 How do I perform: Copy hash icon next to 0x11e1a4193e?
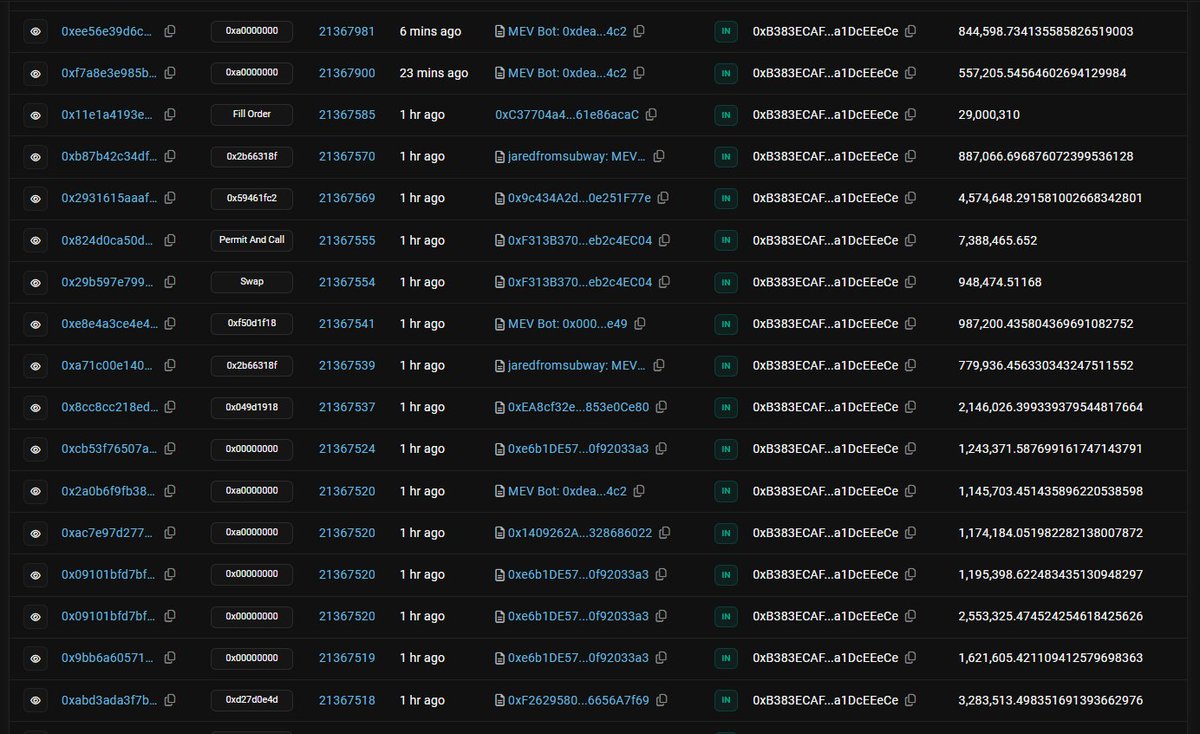coord(170,115)
